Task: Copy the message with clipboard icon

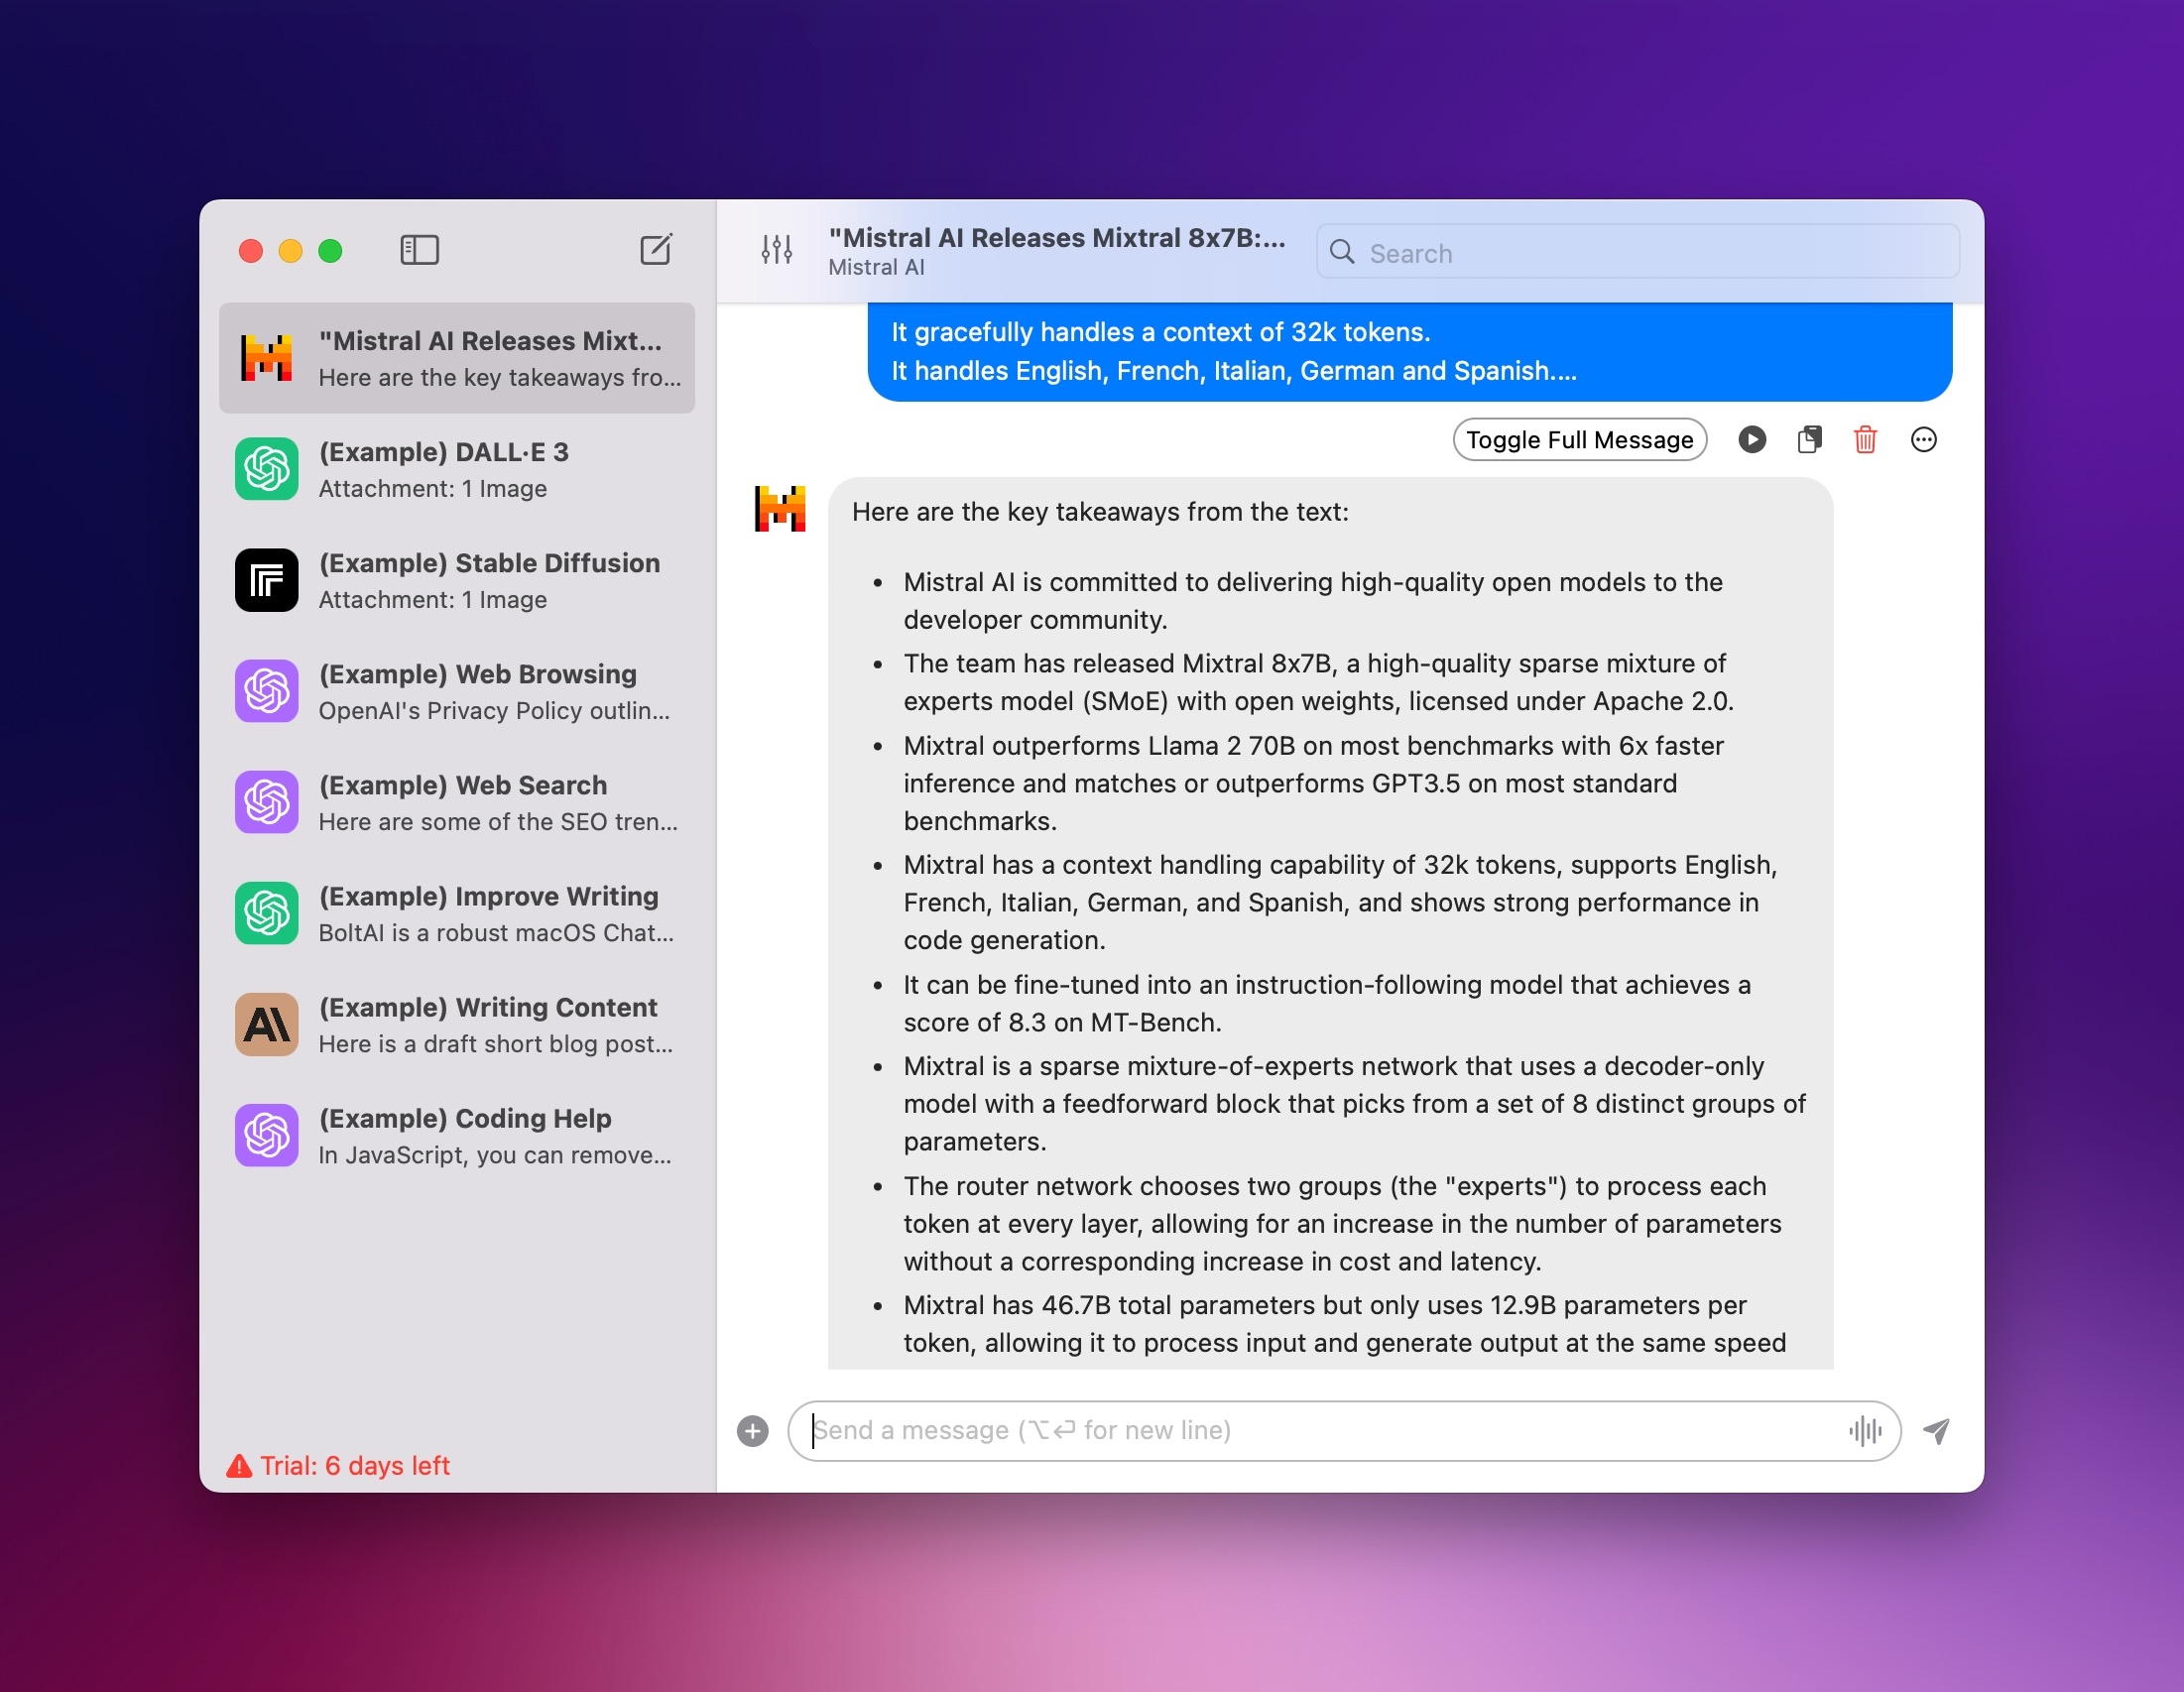Action: (x=1809, y=440)
